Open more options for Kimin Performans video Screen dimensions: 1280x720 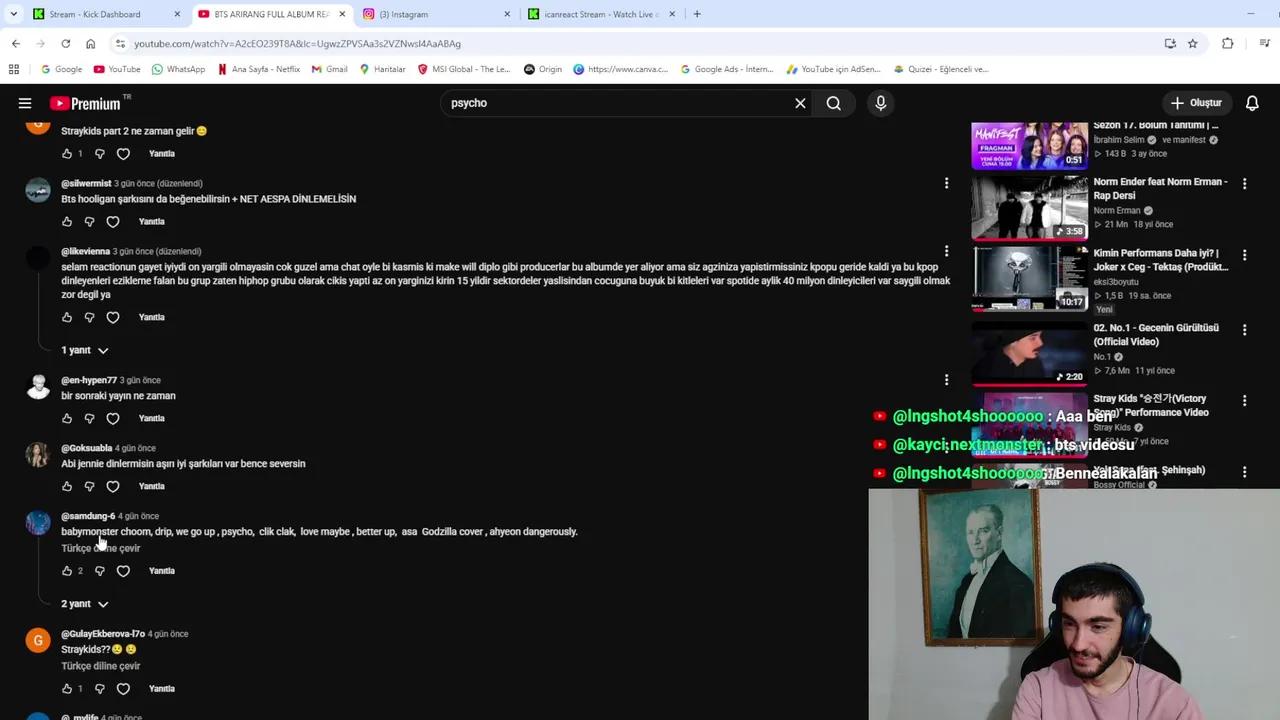pyautogui.click(x=1244, y=255)
